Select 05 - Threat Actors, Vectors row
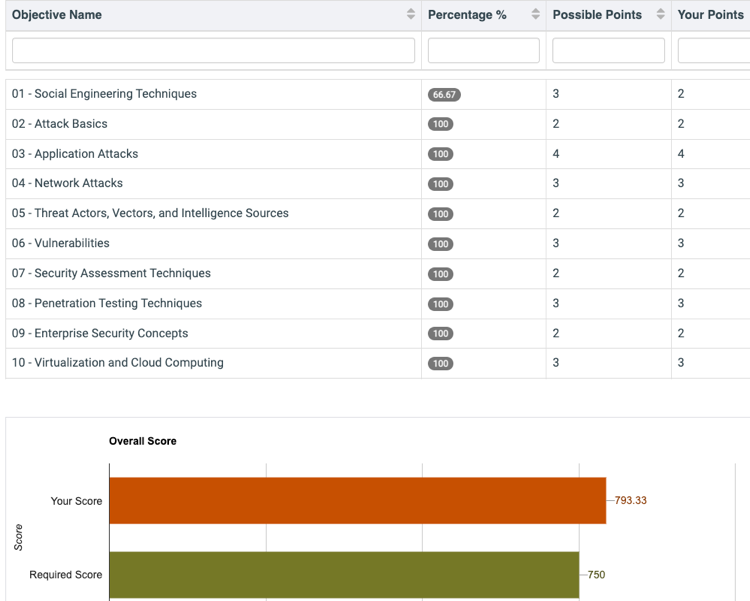This screenshot has height=601, width=750. click(150, 213)
